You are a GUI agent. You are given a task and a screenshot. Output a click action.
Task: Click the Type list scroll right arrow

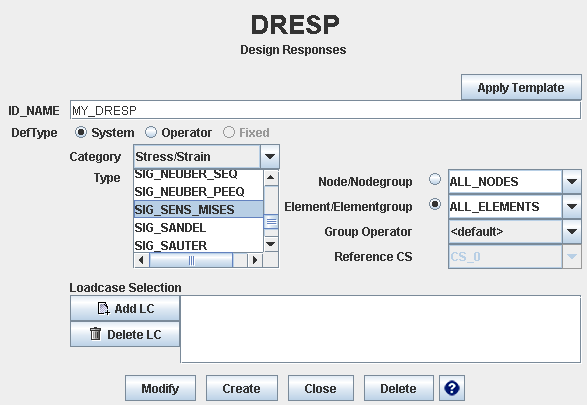tap(255, 260)
